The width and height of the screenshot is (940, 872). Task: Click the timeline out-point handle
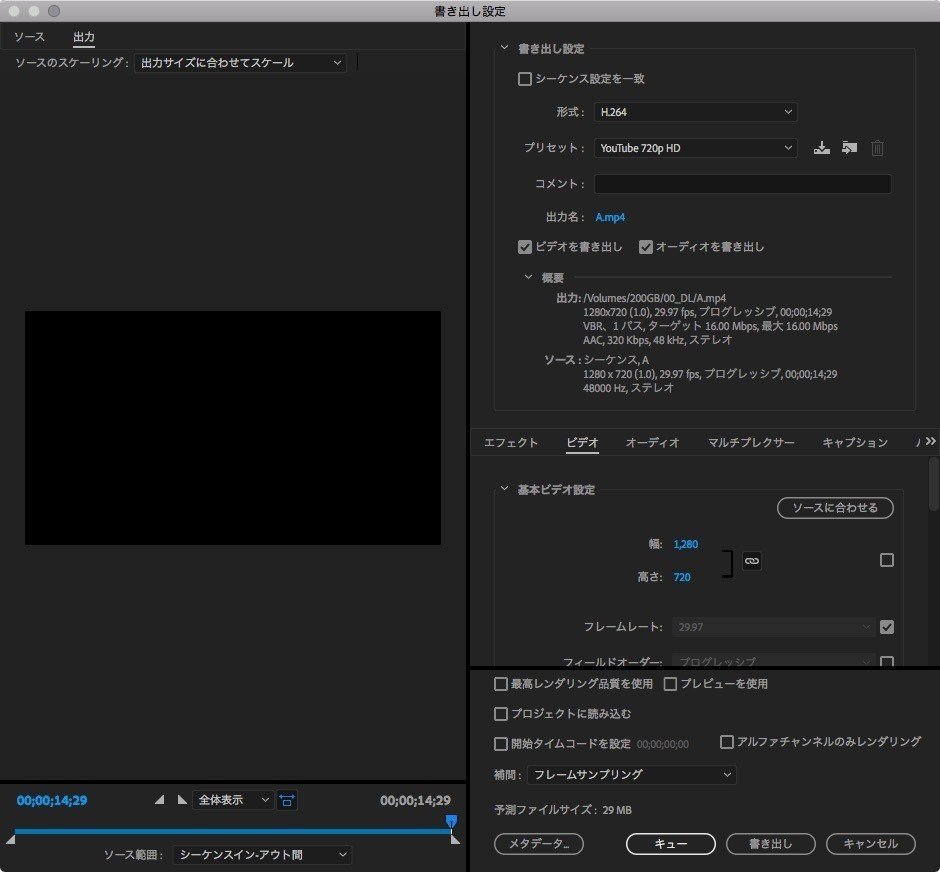click(x=455, y=839)
